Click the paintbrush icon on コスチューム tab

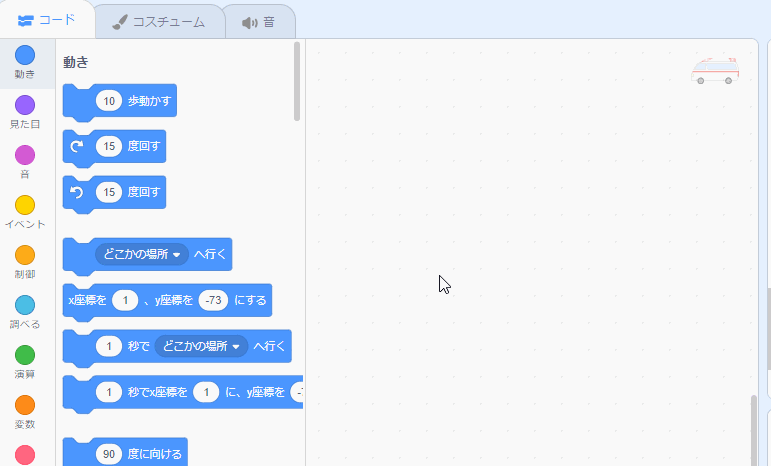[x=119, y=22]
